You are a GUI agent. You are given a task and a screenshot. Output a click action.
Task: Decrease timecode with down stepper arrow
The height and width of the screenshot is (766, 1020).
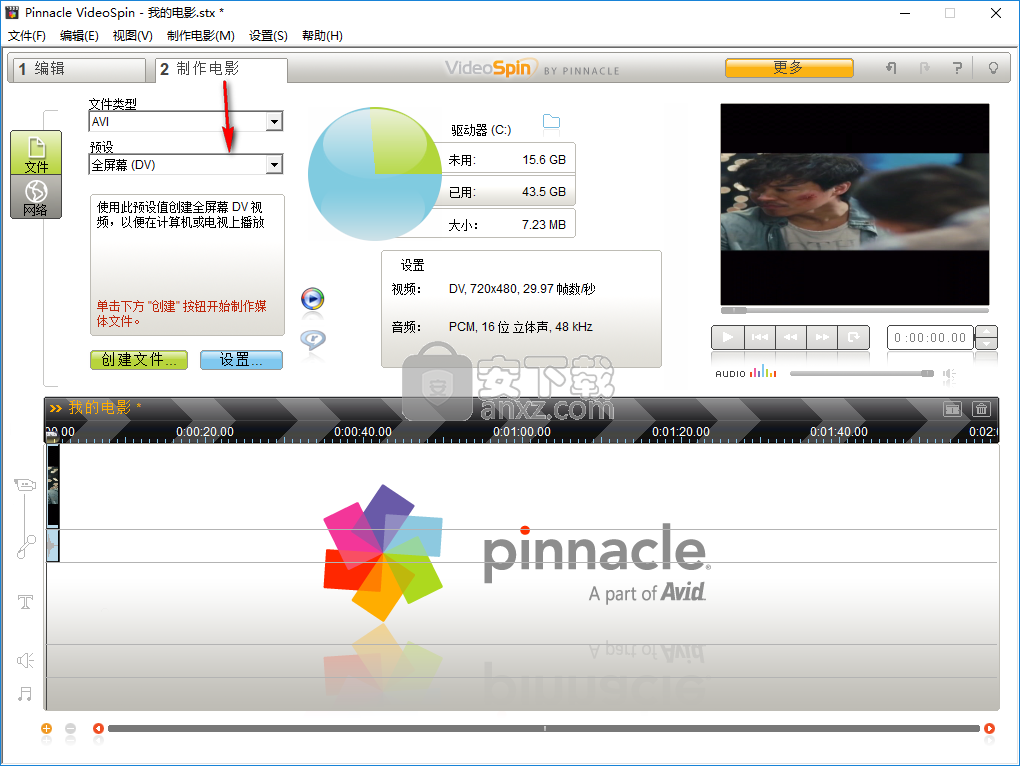coord(986,343)
